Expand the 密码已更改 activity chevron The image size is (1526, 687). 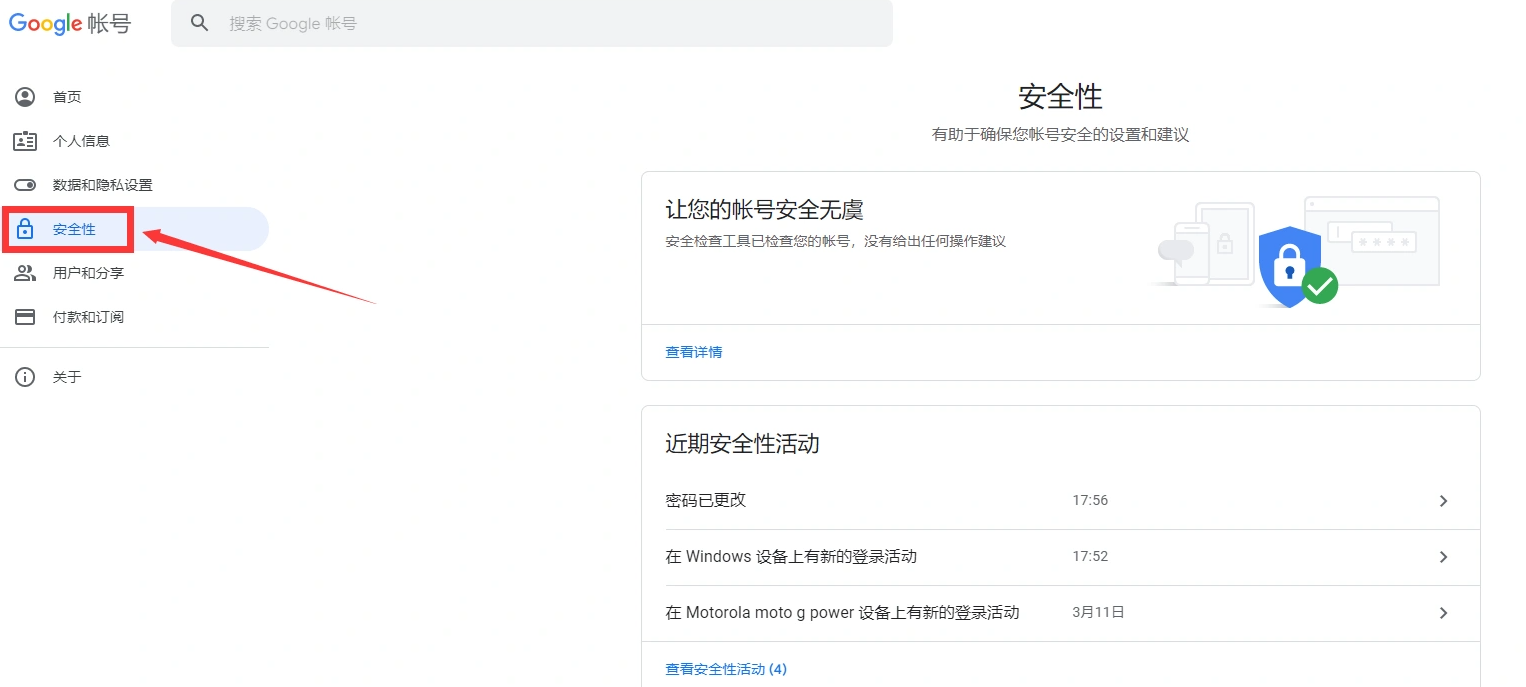(x=1443, y=501)
